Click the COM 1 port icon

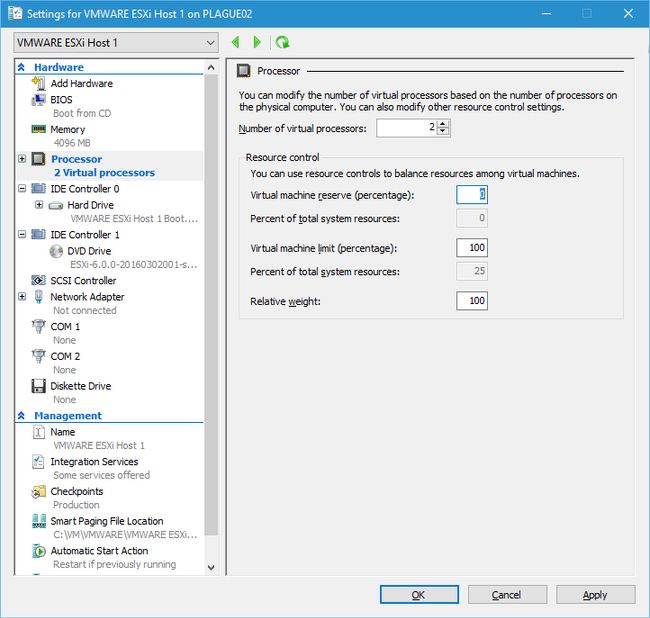(39, 326)
